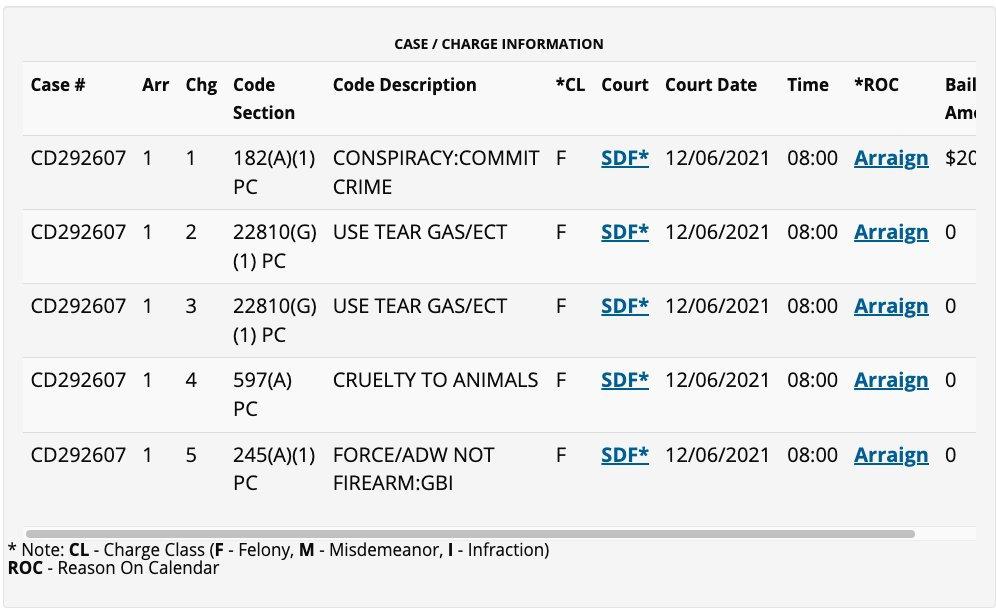Click the *ROC column header
This screenshot has width=996, height=609.
876,85
